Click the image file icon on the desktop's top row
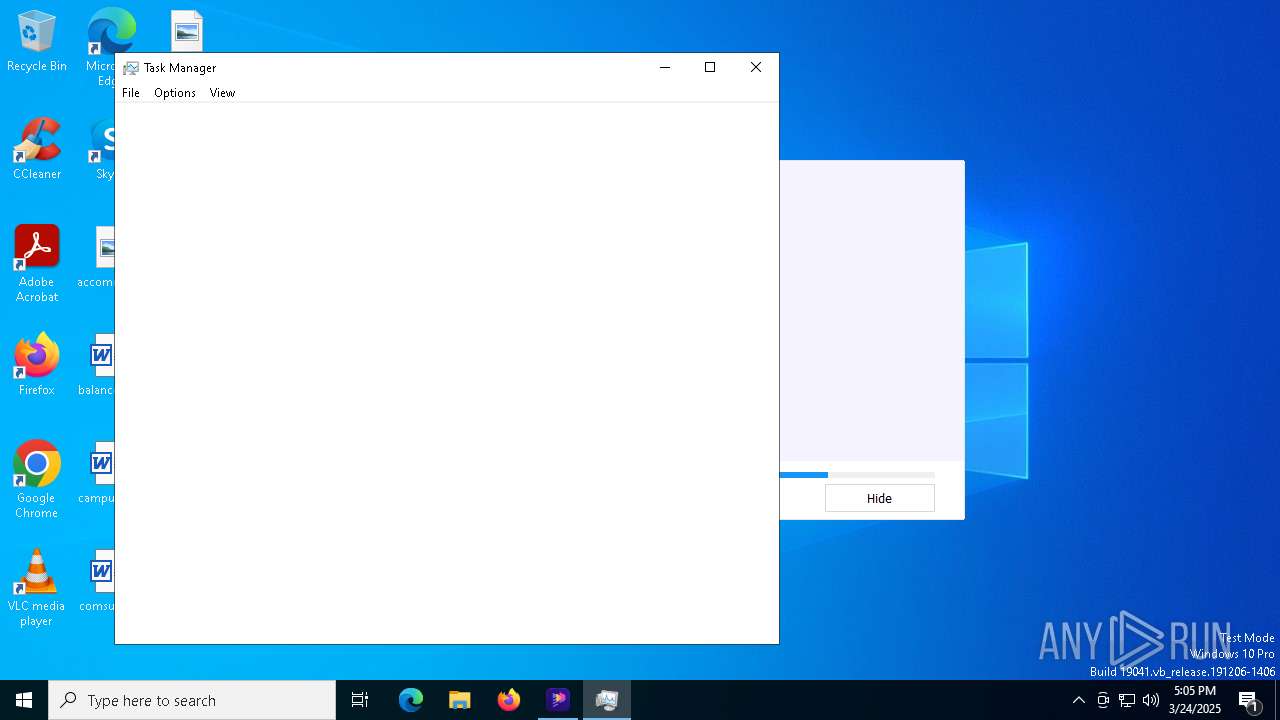 187,31
